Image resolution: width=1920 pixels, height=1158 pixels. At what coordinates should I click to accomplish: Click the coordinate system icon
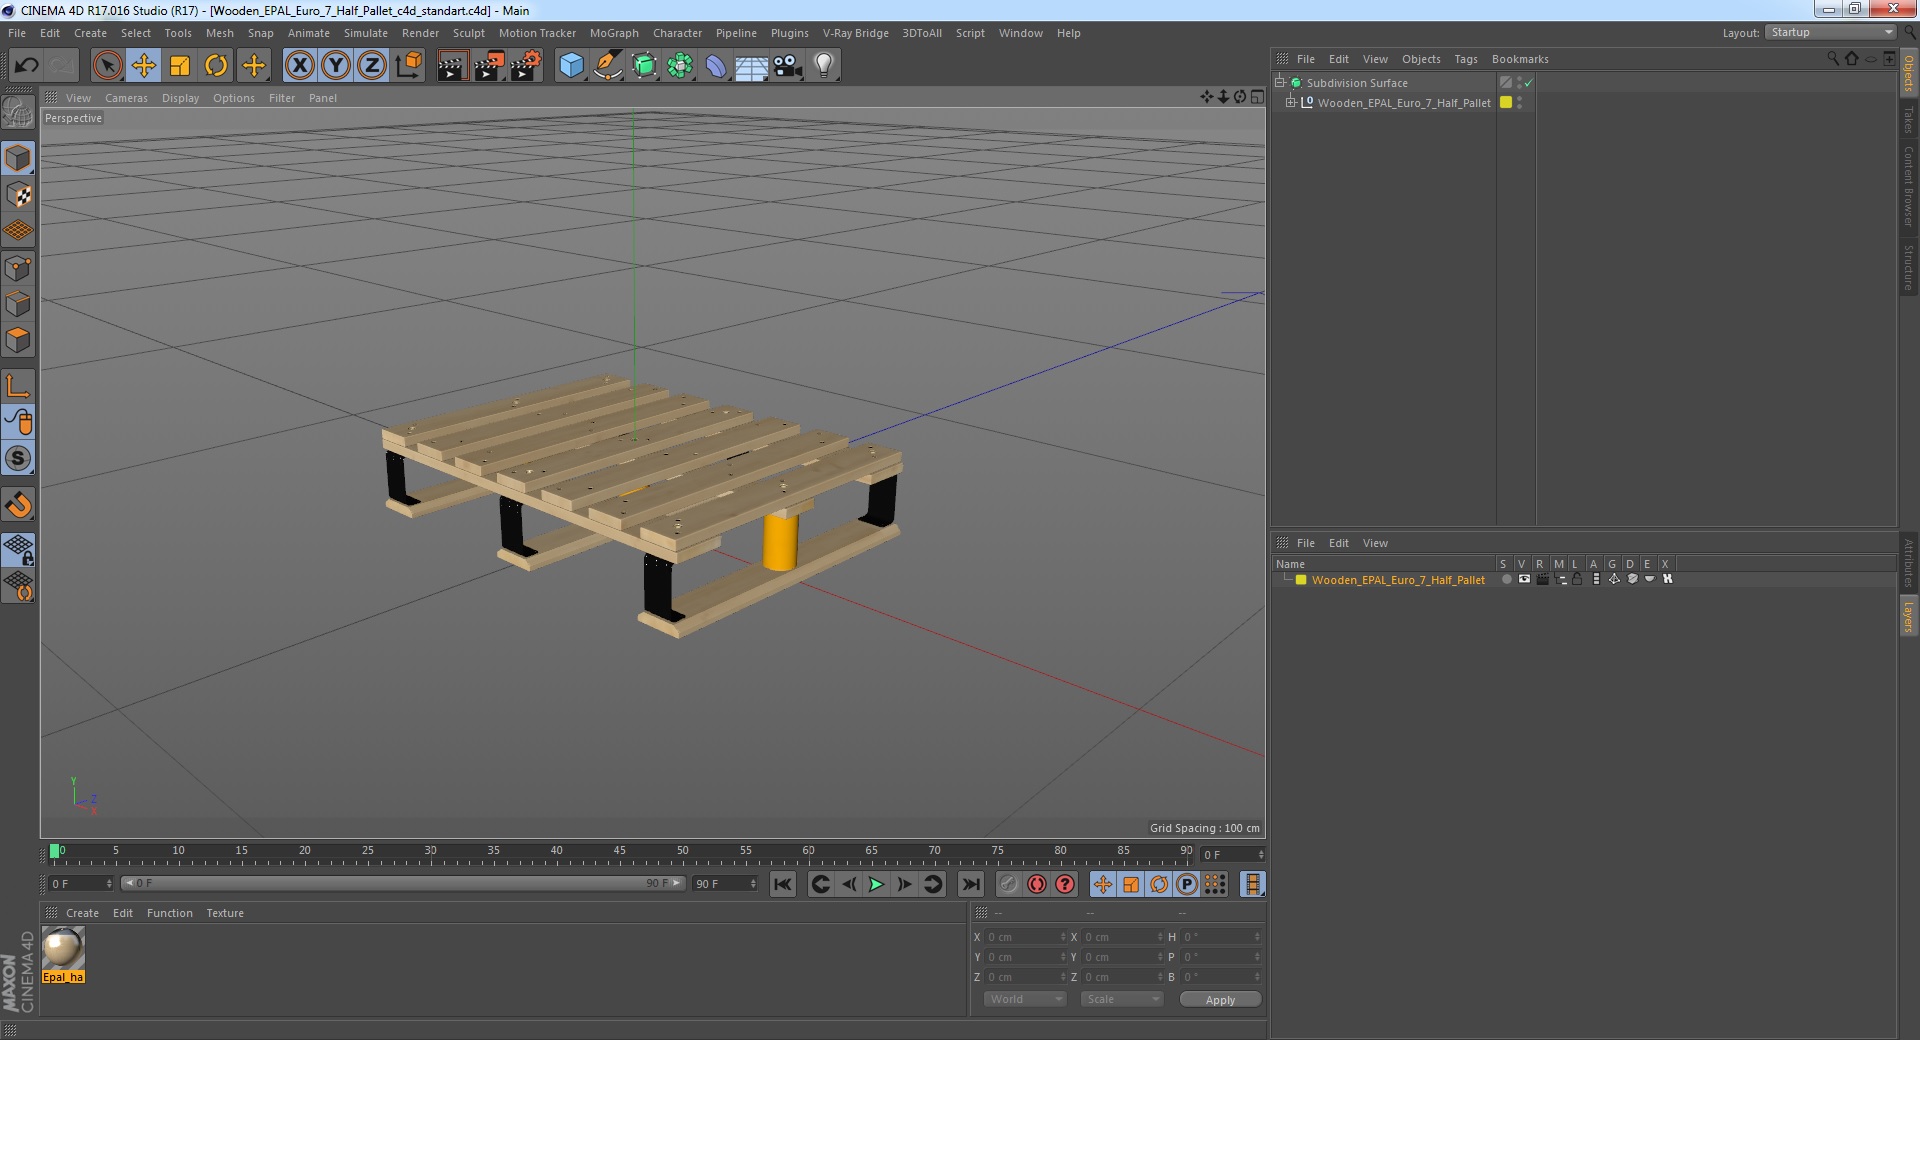tap(408, 66)
